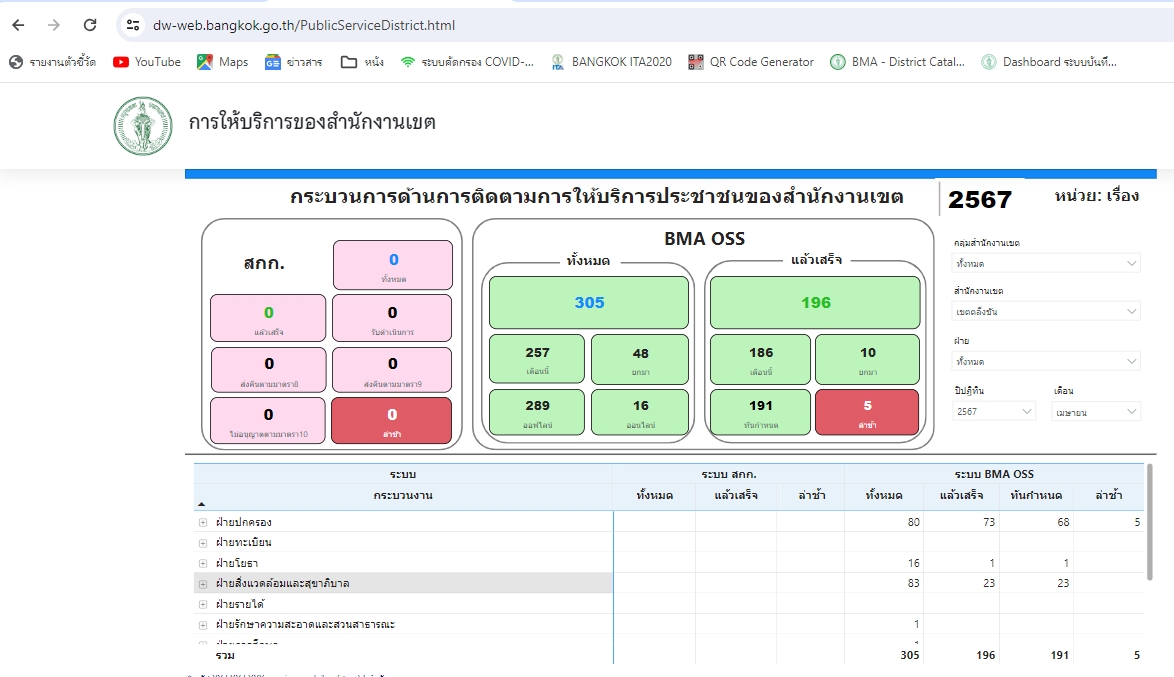
Task: Expand the ฝ่ายปกครอง row
Action: pyautogui.click(x=203, y=523)
